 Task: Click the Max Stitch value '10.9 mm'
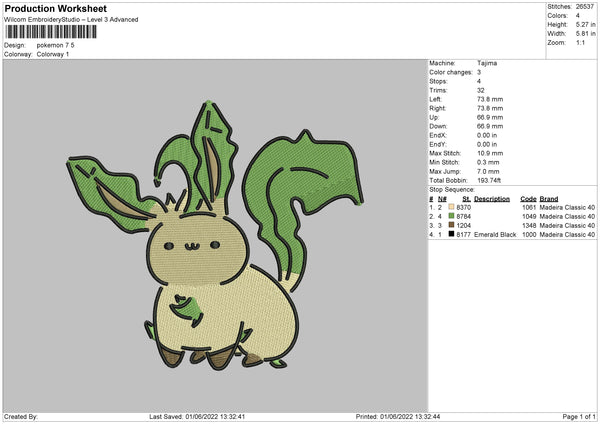(x=490, y=153)
